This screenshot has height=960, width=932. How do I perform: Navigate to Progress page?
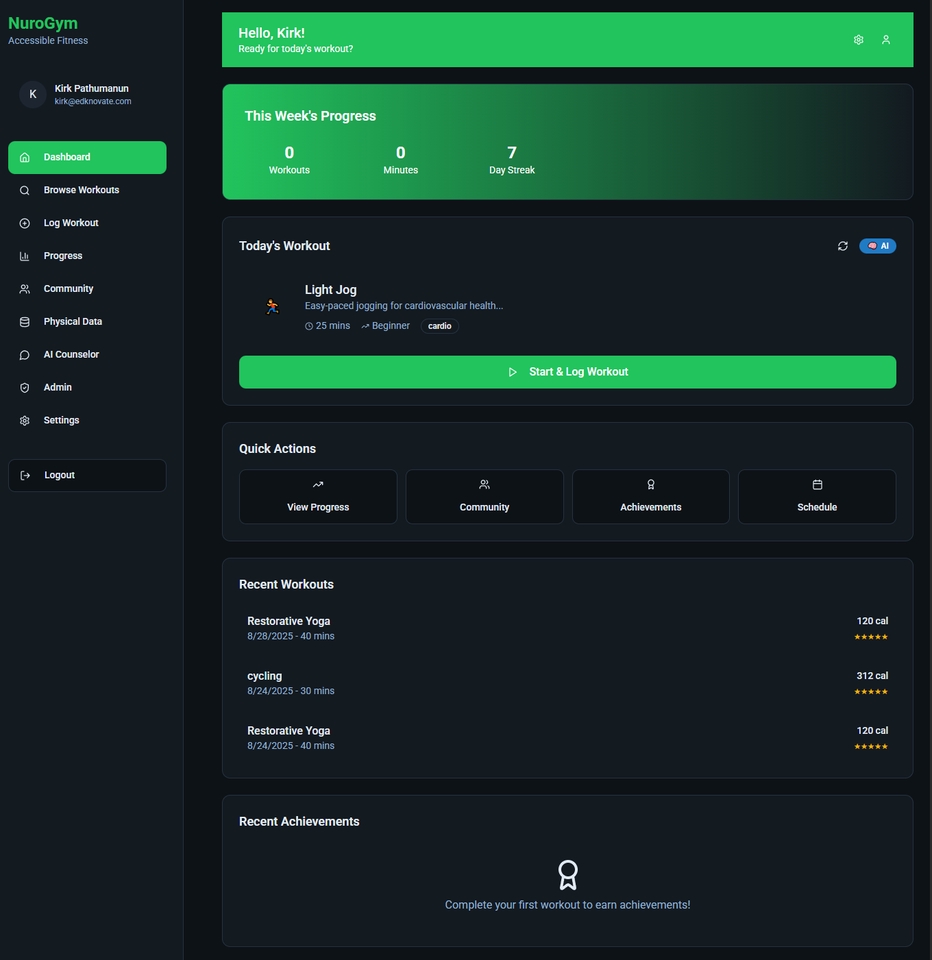click(x=87, y=256)
